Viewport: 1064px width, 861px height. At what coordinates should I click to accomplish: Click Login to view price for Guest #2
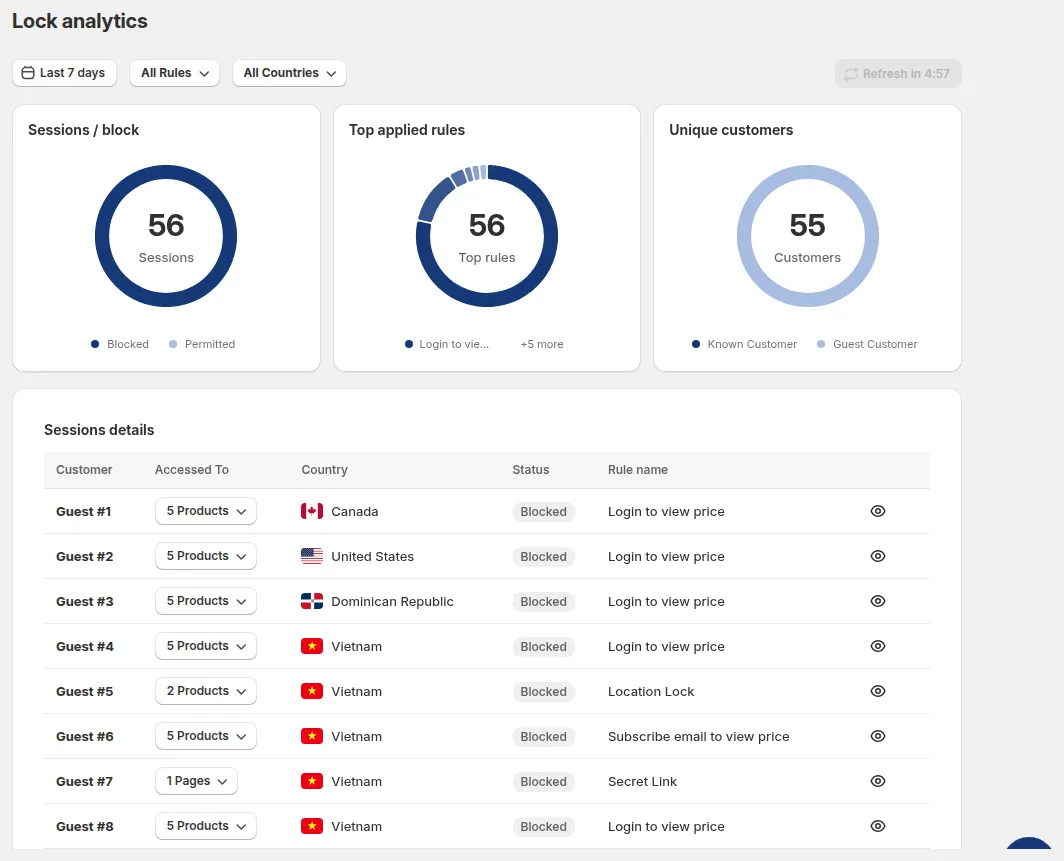tap(666, 556)
